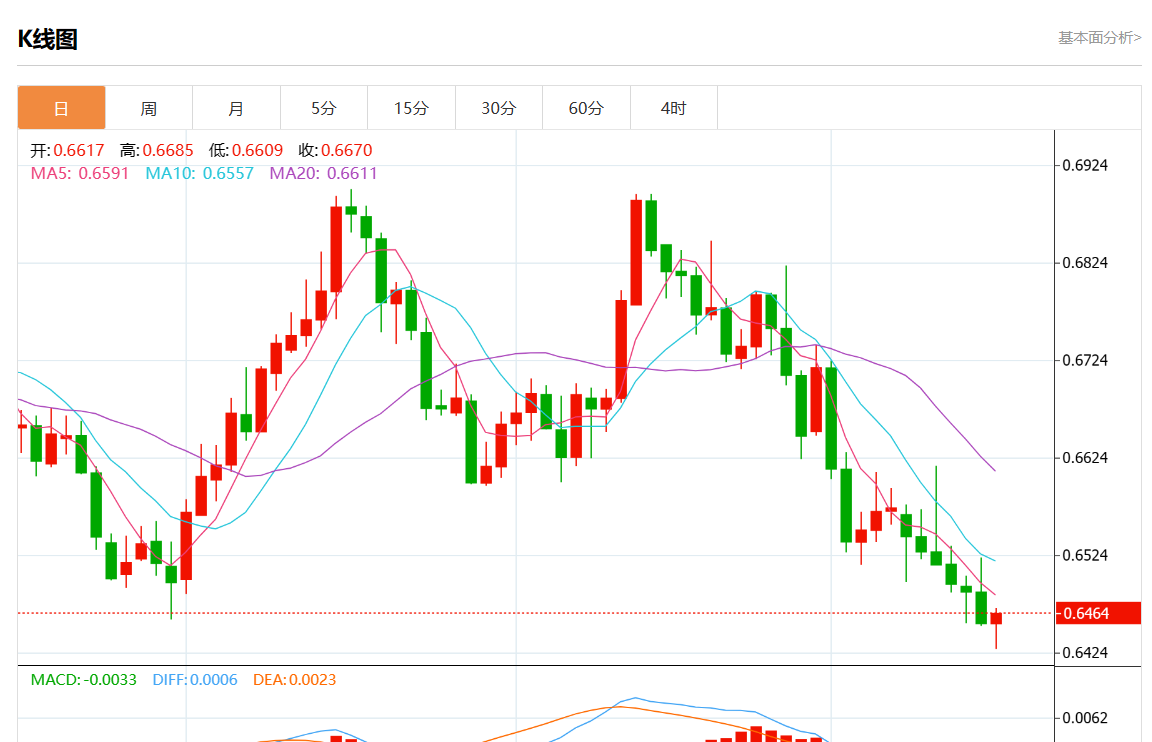1152x742 pixels.
Task: Click the 收:0.6670 close price value
Action: click(335, 151)
